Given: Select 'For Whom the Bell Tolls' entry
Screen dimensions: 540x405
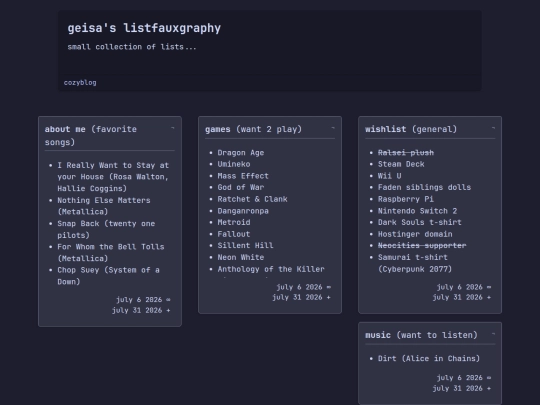Looking at the screenshot, I should coord(111,252).
